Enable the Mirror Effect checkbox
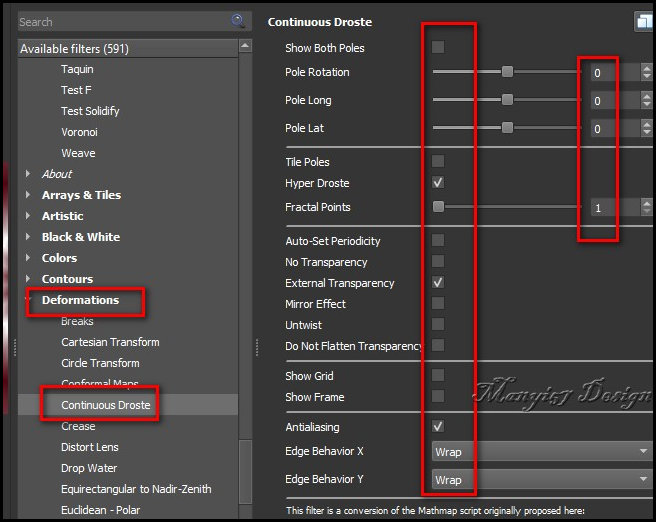Viewport: 656px width, 522px height. coord(438,303)
